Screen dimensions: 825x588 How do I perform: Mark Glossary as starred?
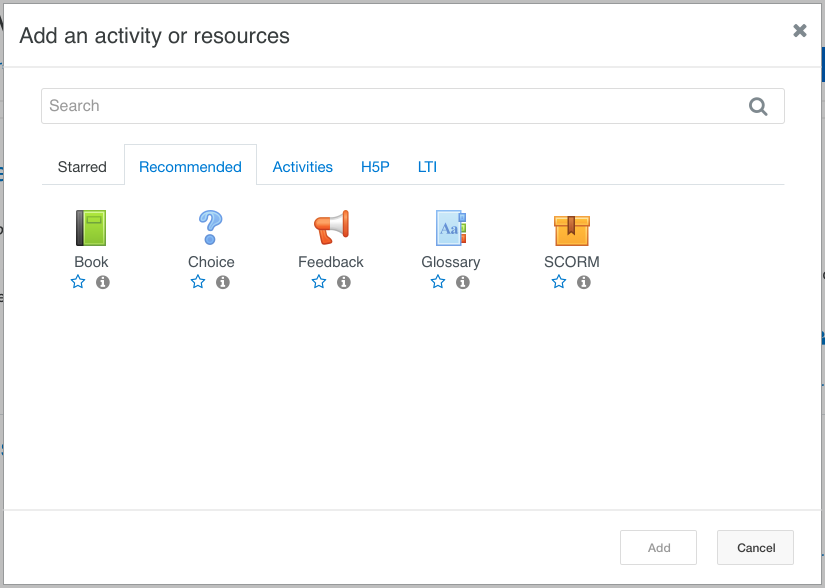(x=438, y=282)
